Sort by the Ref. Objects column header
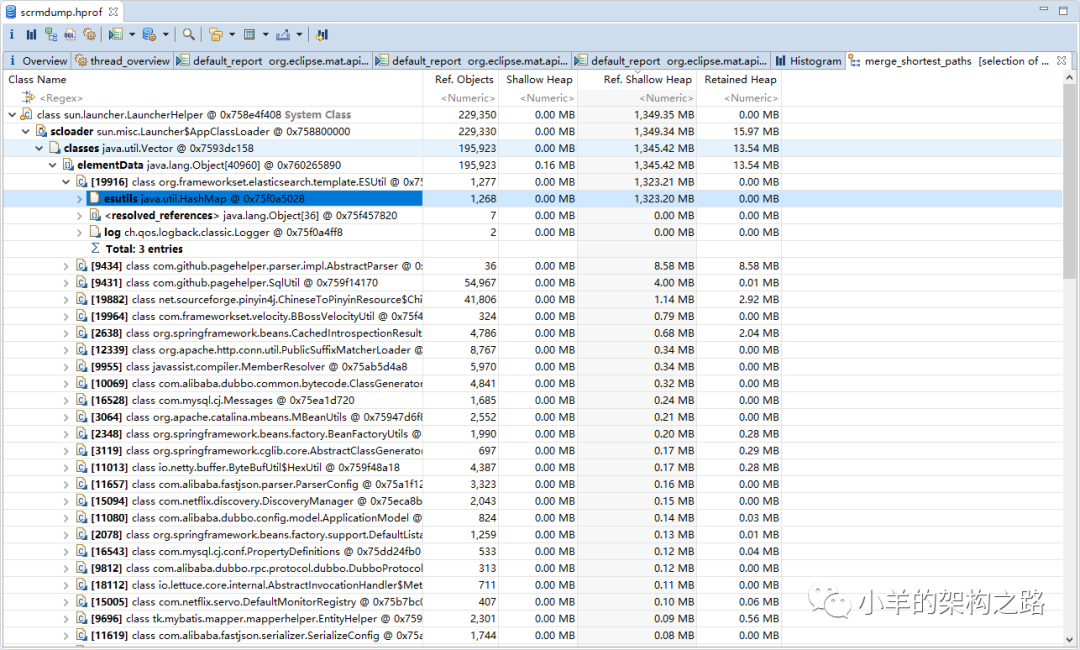This screenshot has width=1080, height=650. click(463, 79)
